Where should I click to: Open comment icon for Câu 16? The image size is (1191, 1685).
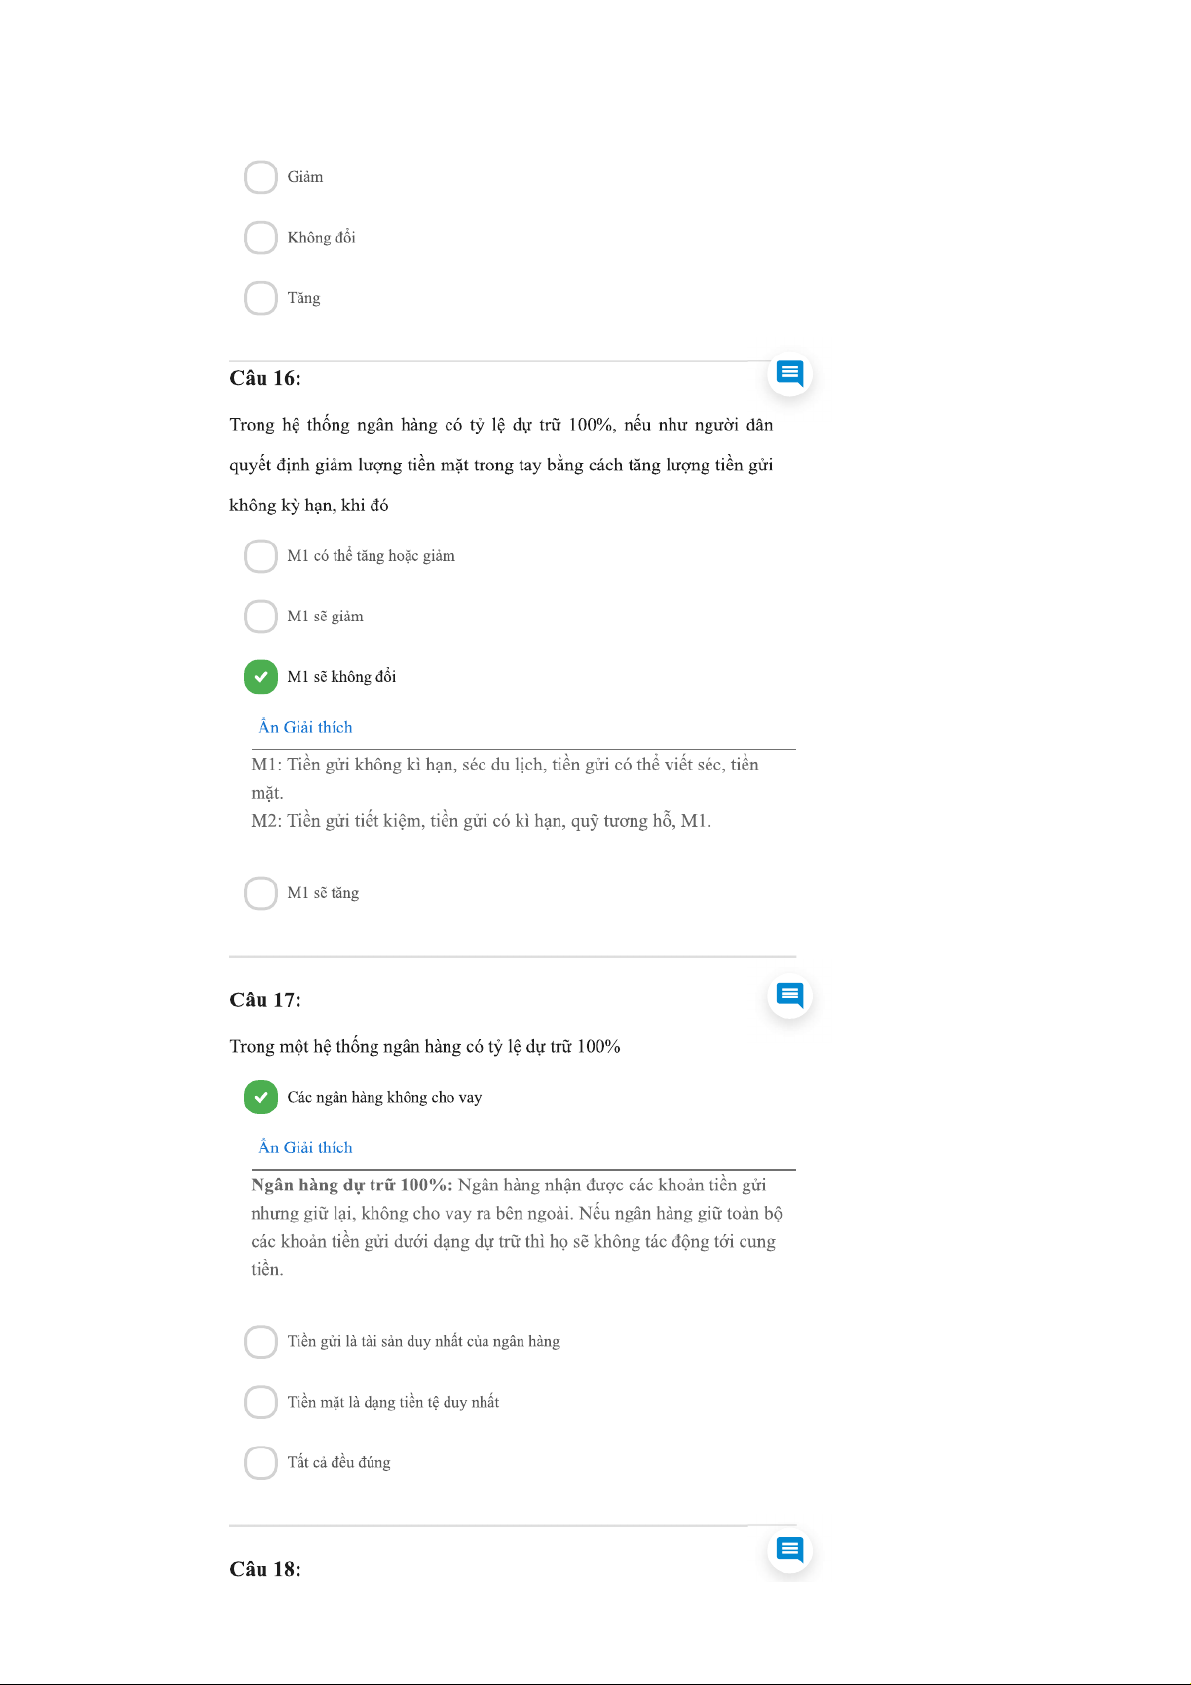[x=790, y=374]
